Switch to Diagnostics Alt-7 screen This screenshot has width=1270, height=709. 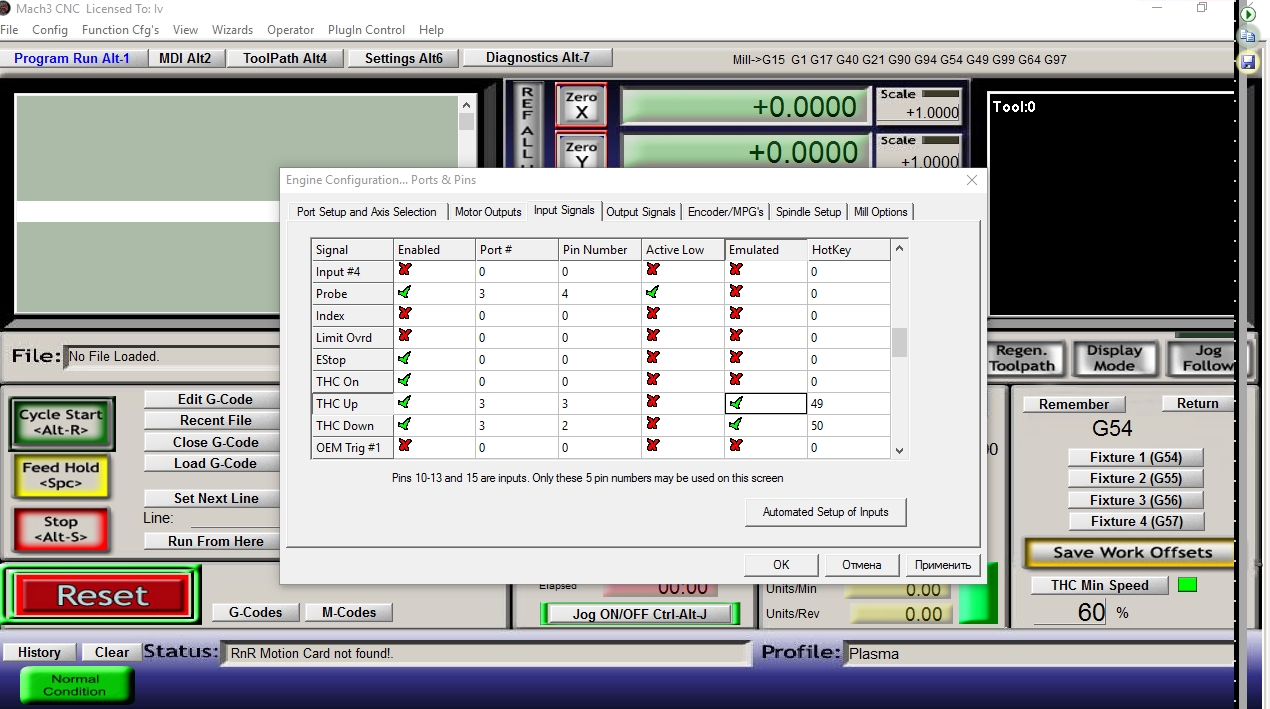(x=538, y=58)
